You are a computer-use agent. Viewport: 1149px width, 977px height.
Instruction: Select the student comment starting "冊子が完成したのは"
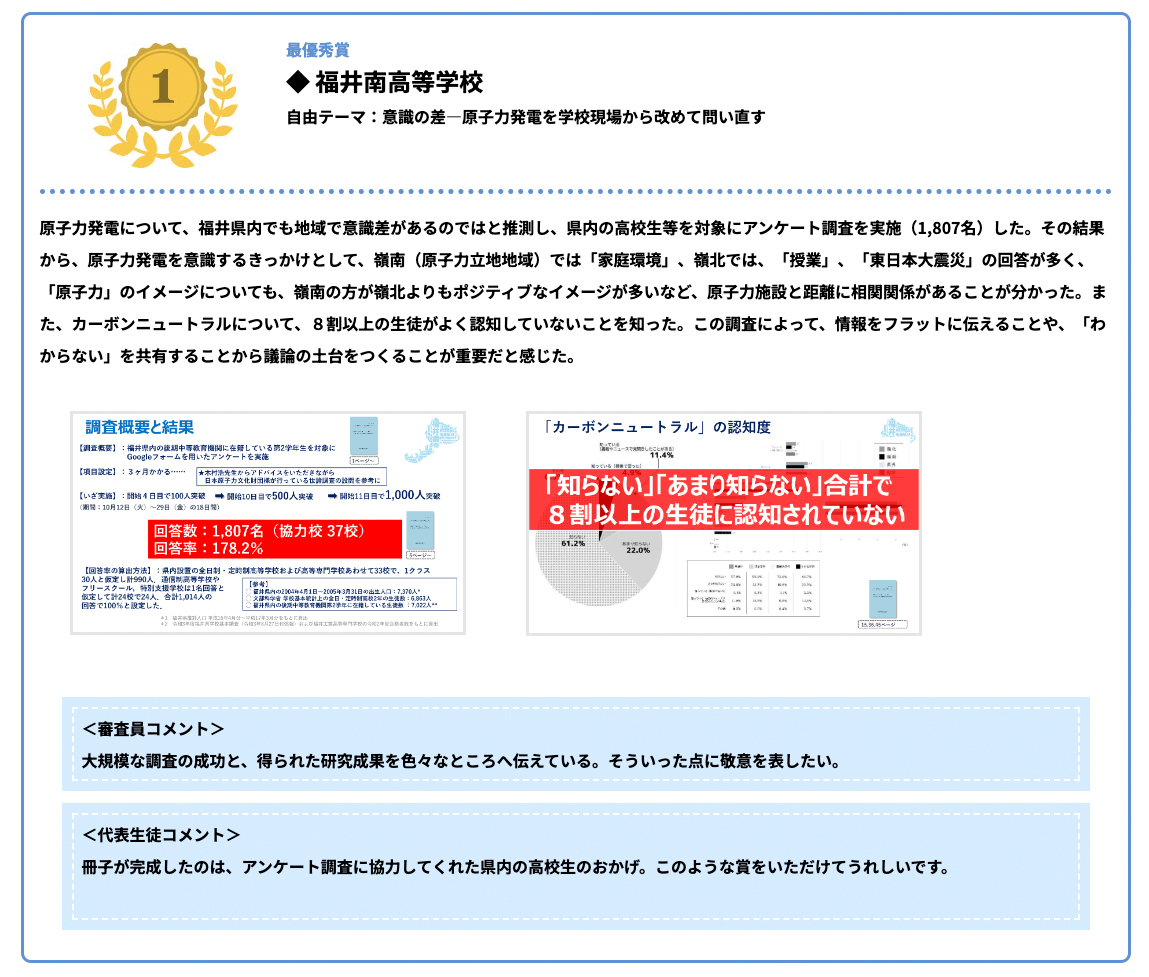tap(516, 867)
